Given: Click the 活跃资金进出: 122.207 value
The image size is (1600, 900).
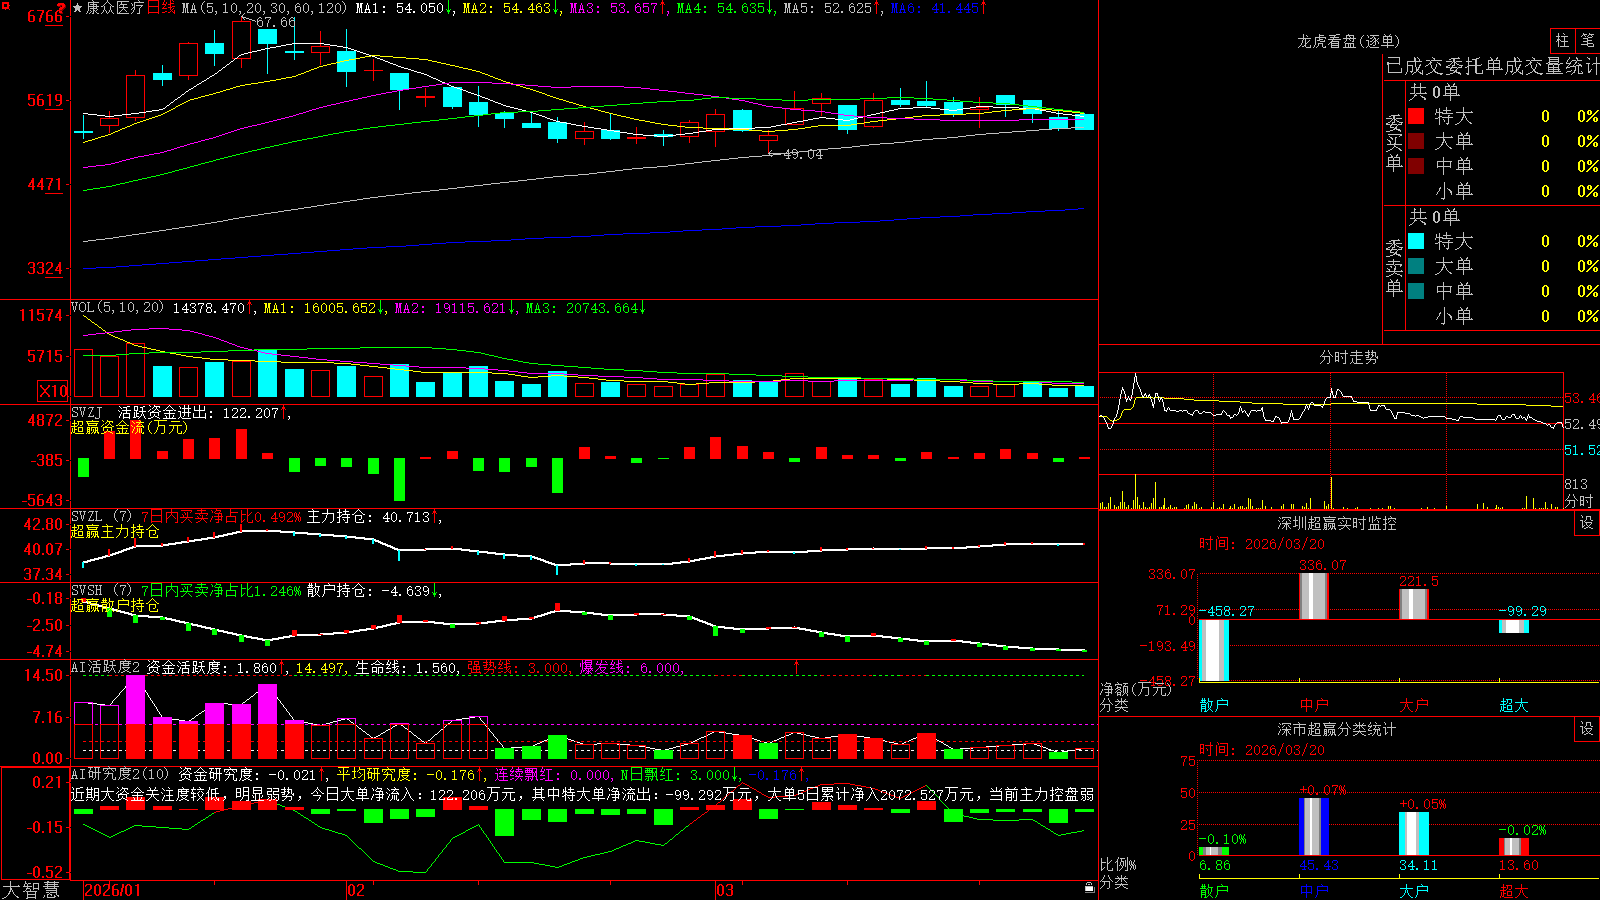Looking at the screenshot, I should (x=201, y=412).
